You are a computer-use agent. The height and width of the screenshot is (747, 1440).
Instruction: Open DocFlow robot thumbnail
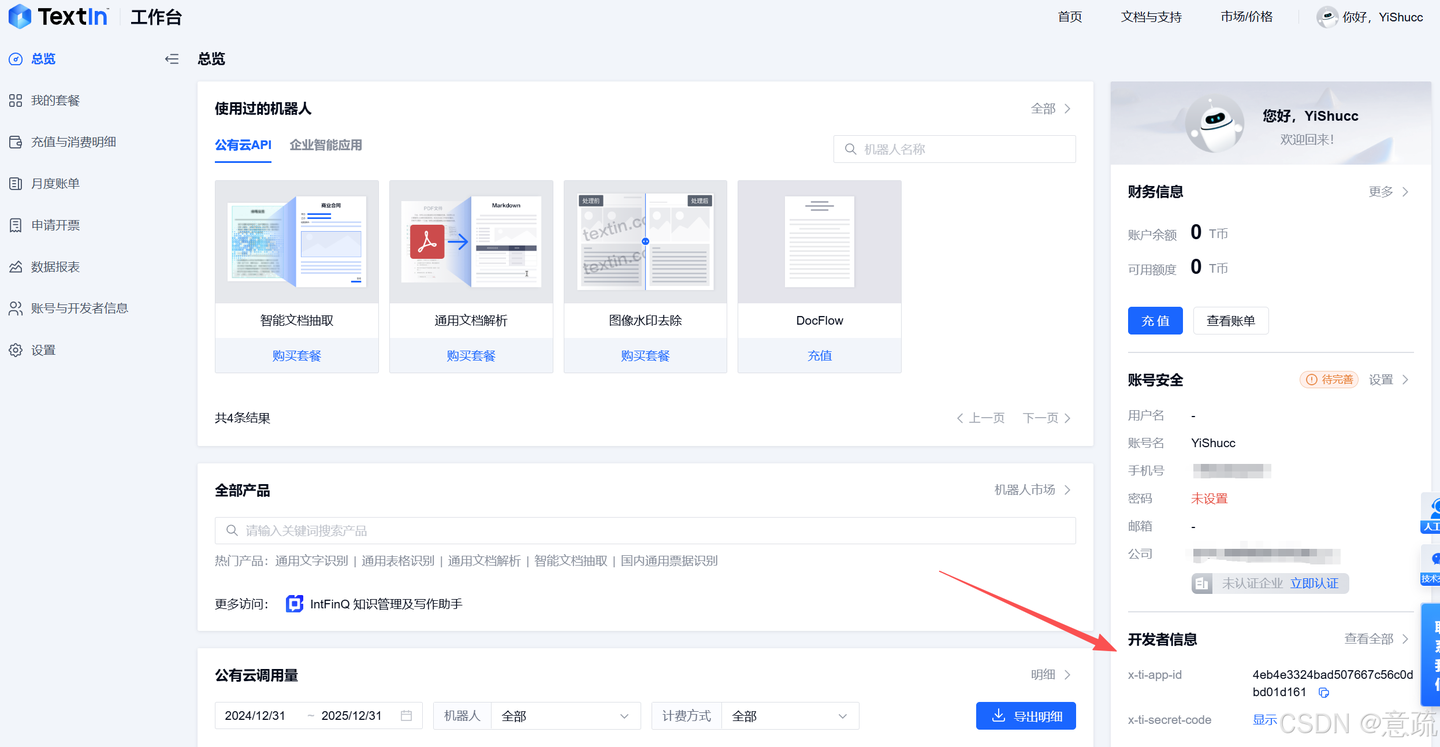tap(820, 242)
